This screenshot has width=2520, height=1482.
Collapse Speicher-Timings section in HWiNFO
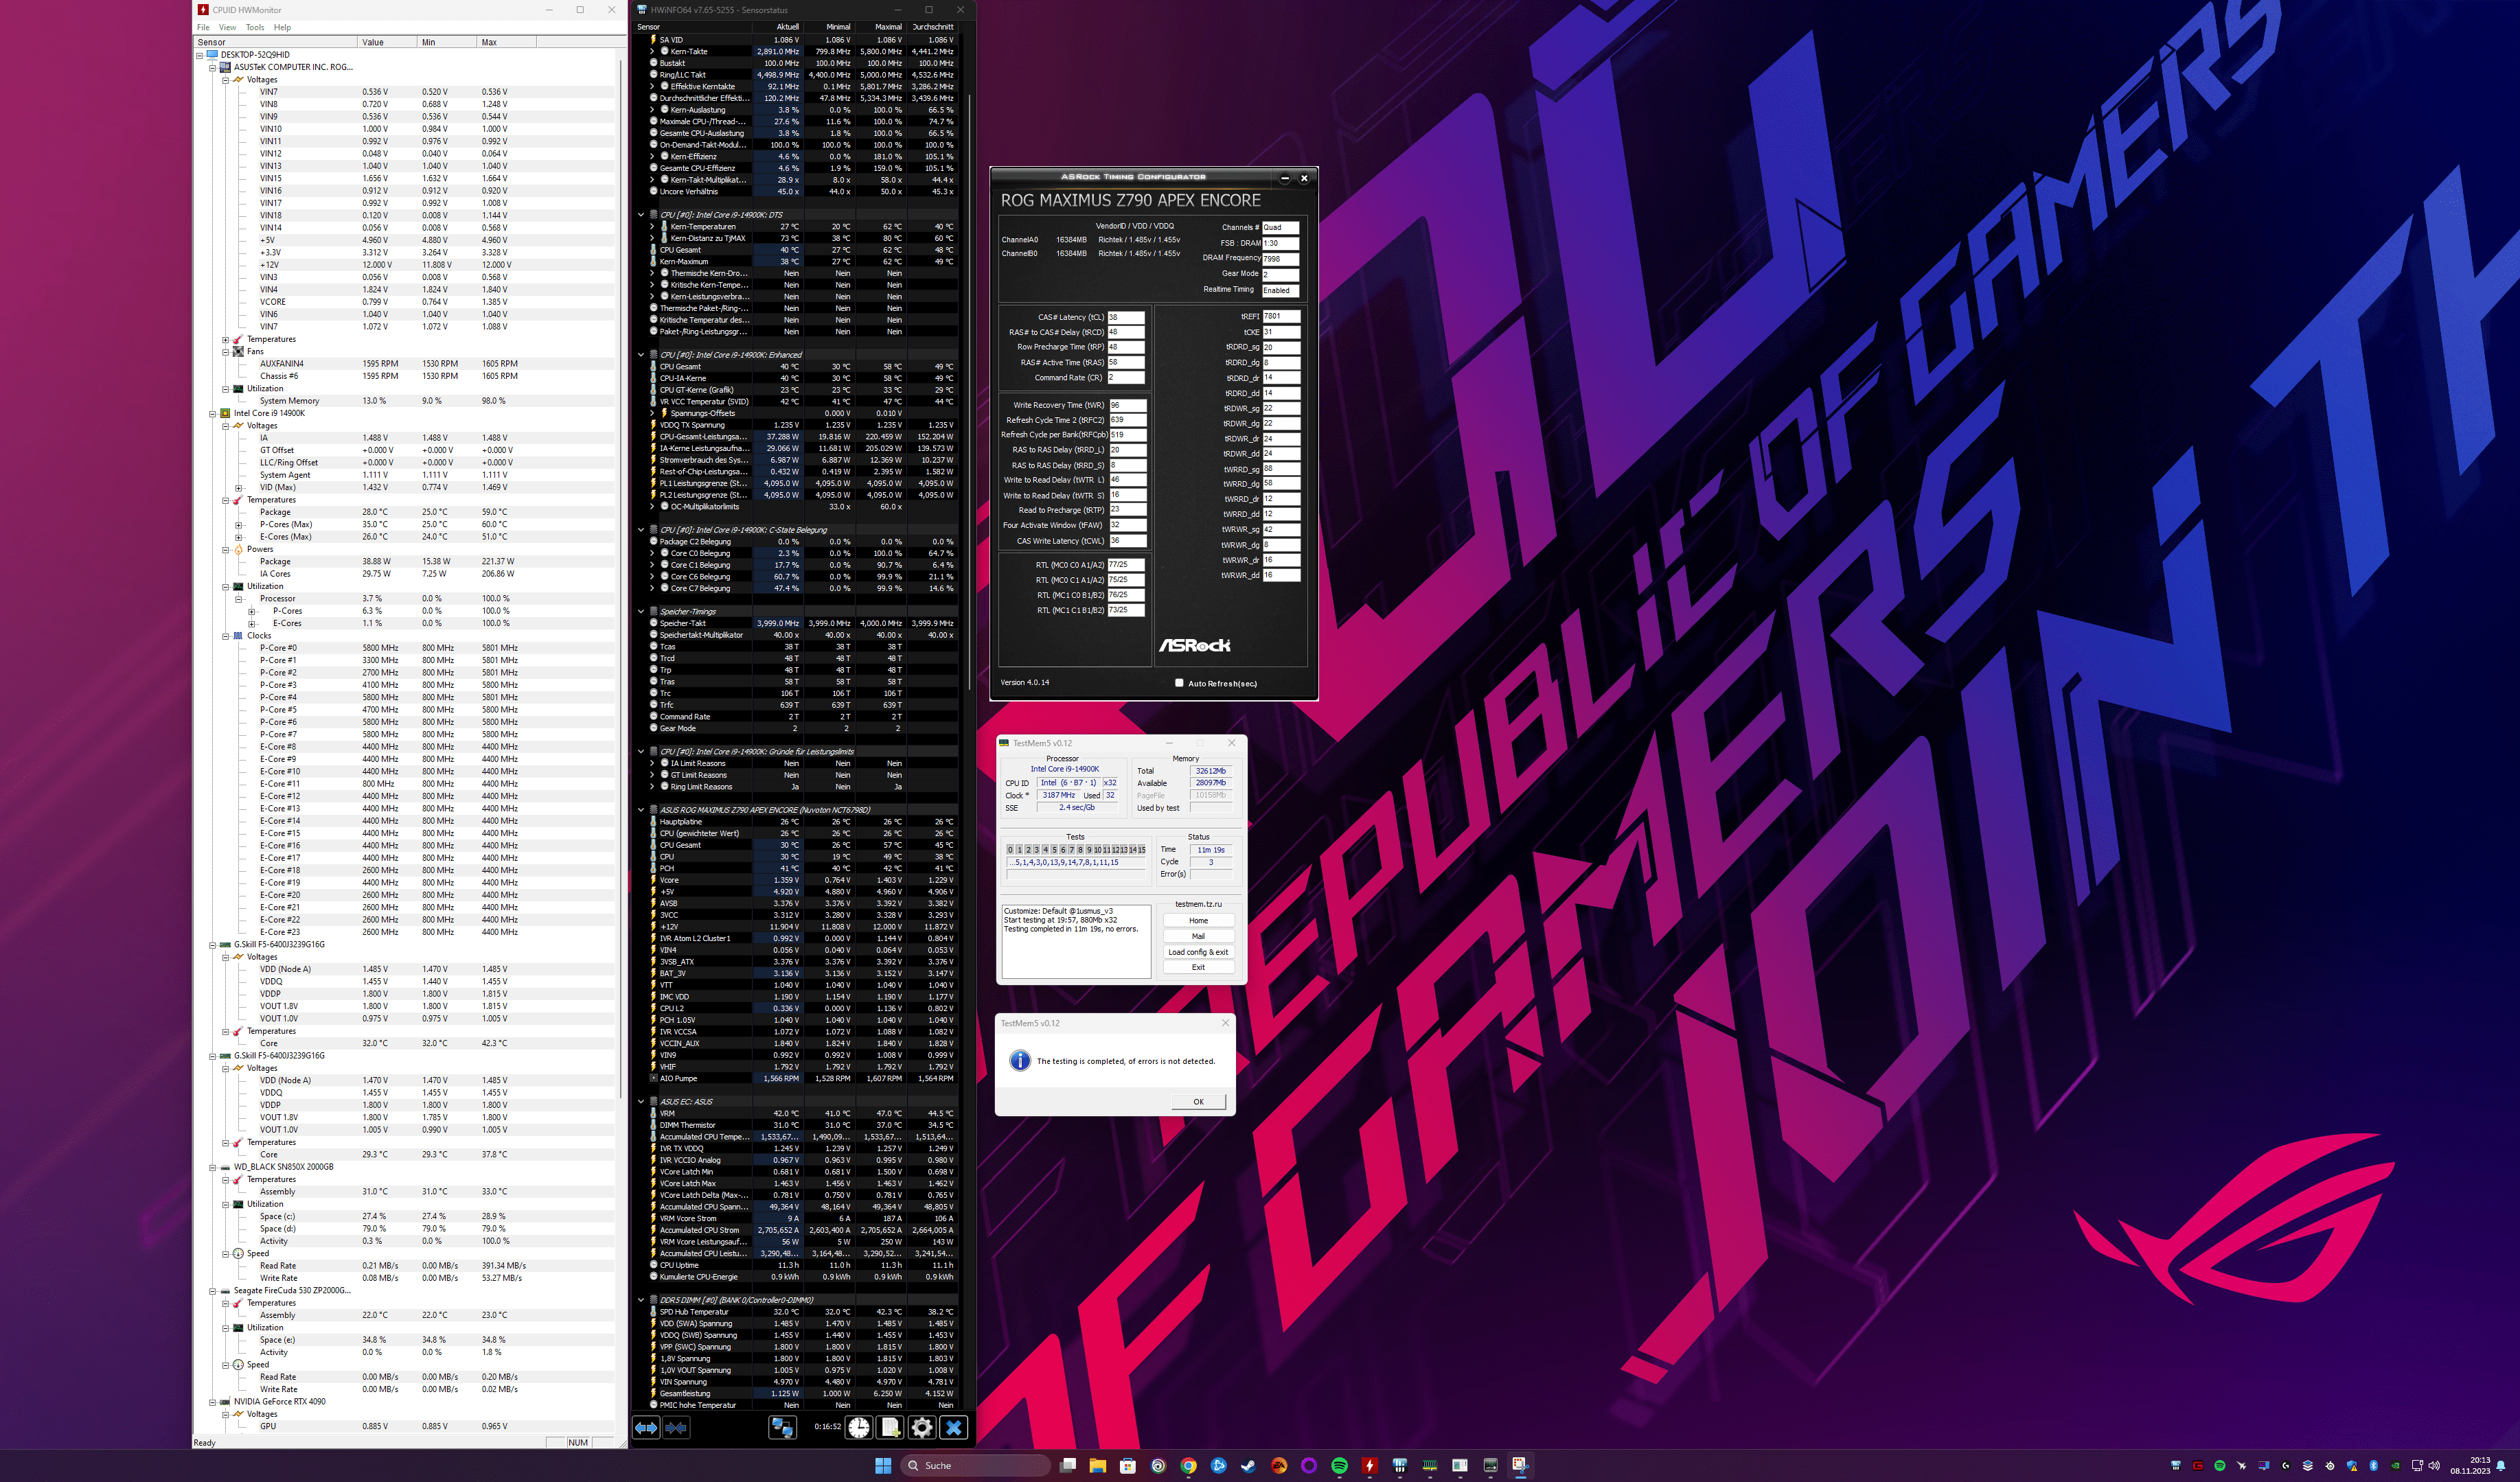pos(641,611)
